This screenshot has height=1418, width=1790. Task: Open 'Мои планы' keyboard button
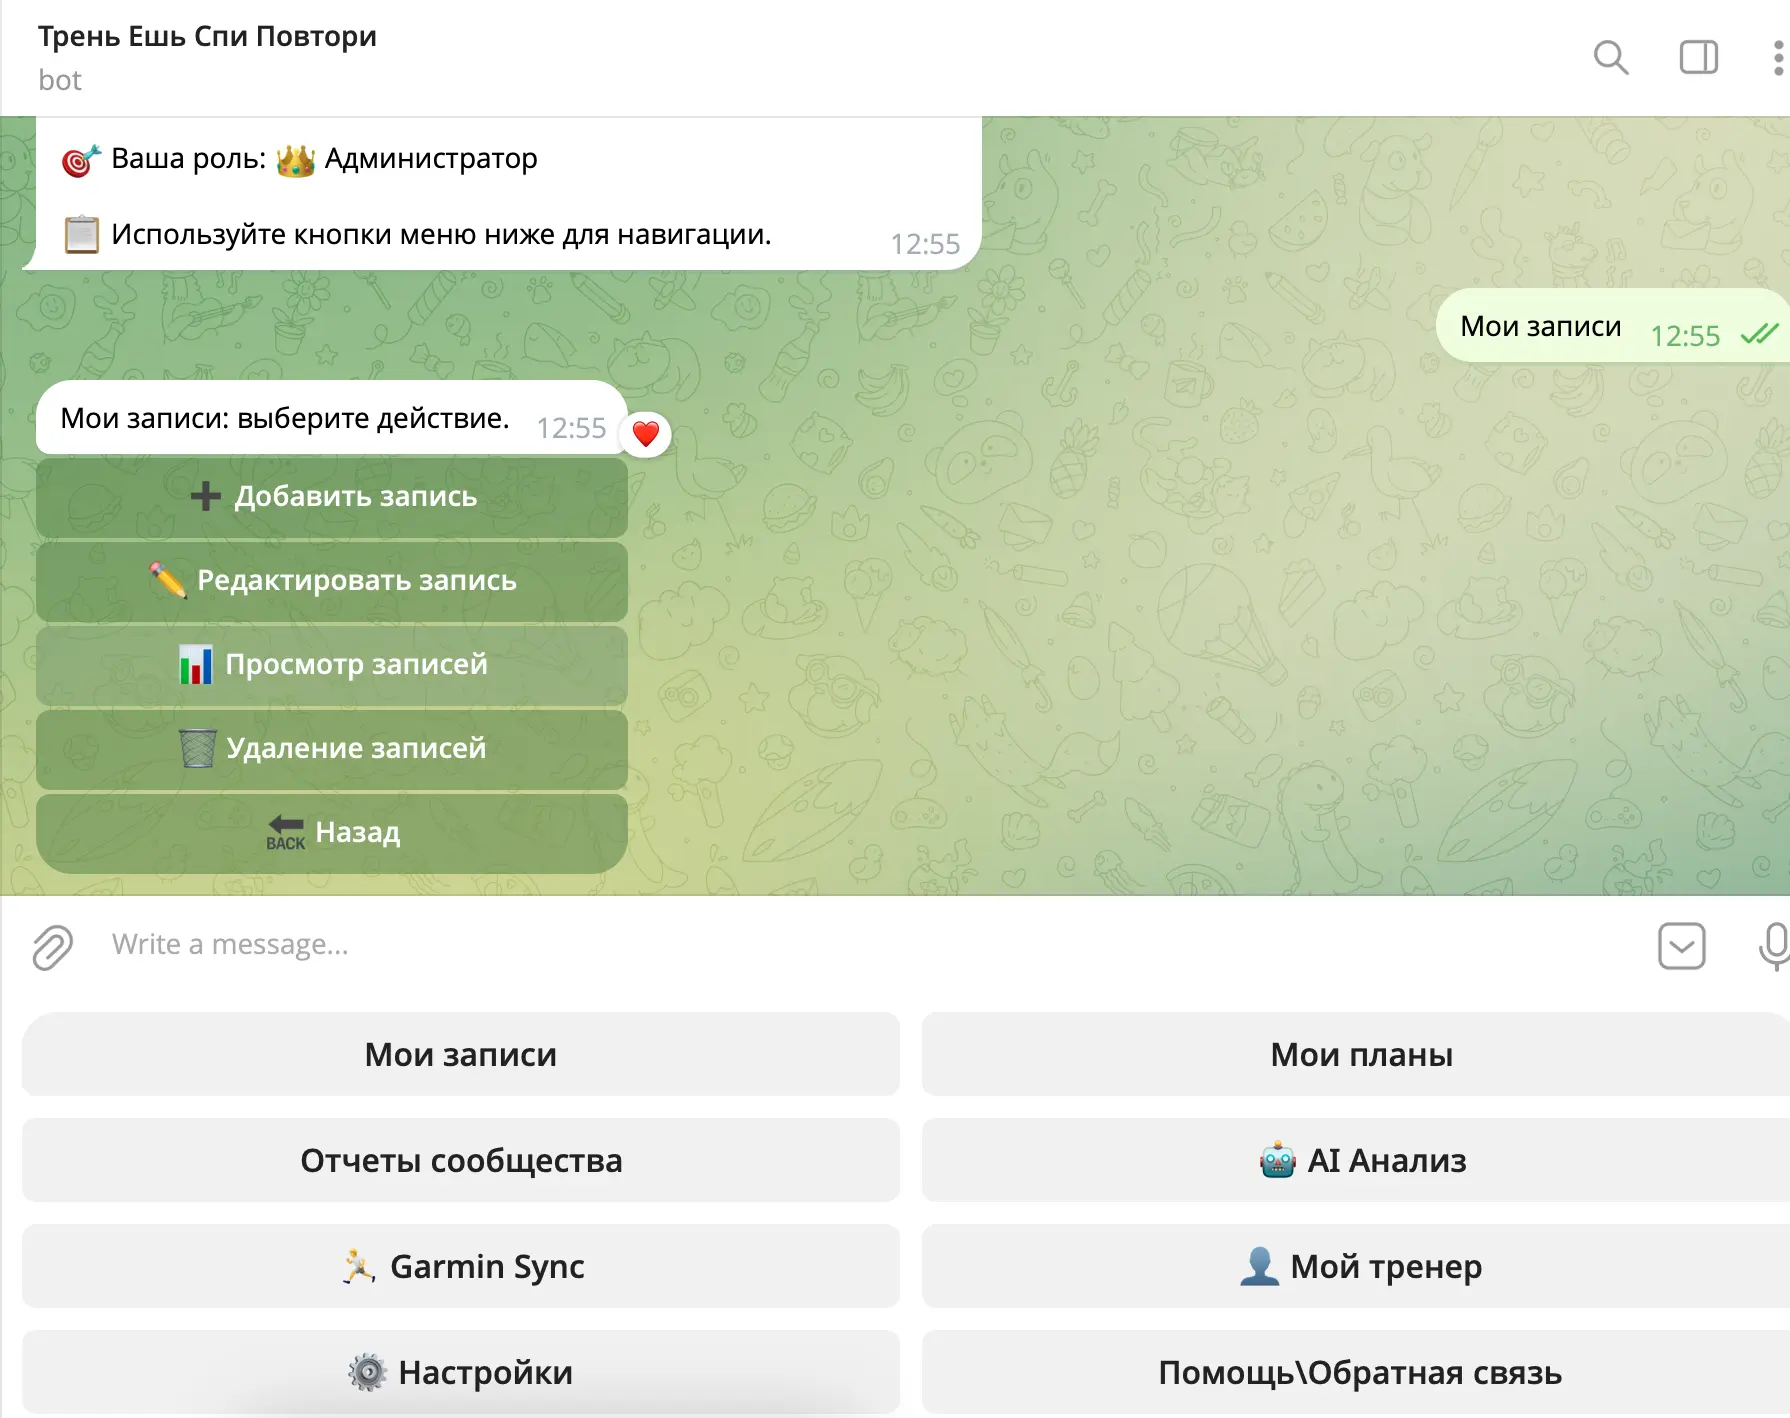1356,1054
